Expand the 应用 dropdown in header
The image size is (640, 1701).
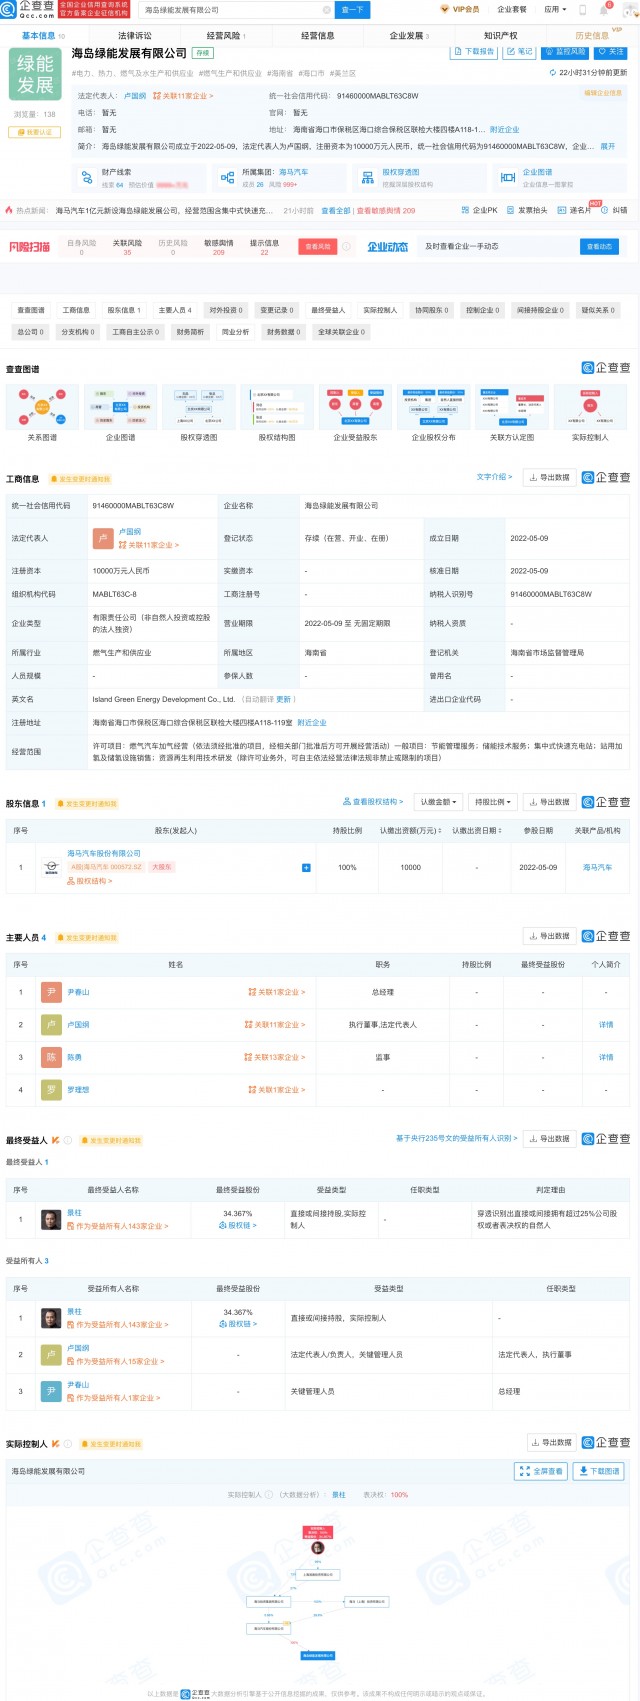[x=555, y=9]
